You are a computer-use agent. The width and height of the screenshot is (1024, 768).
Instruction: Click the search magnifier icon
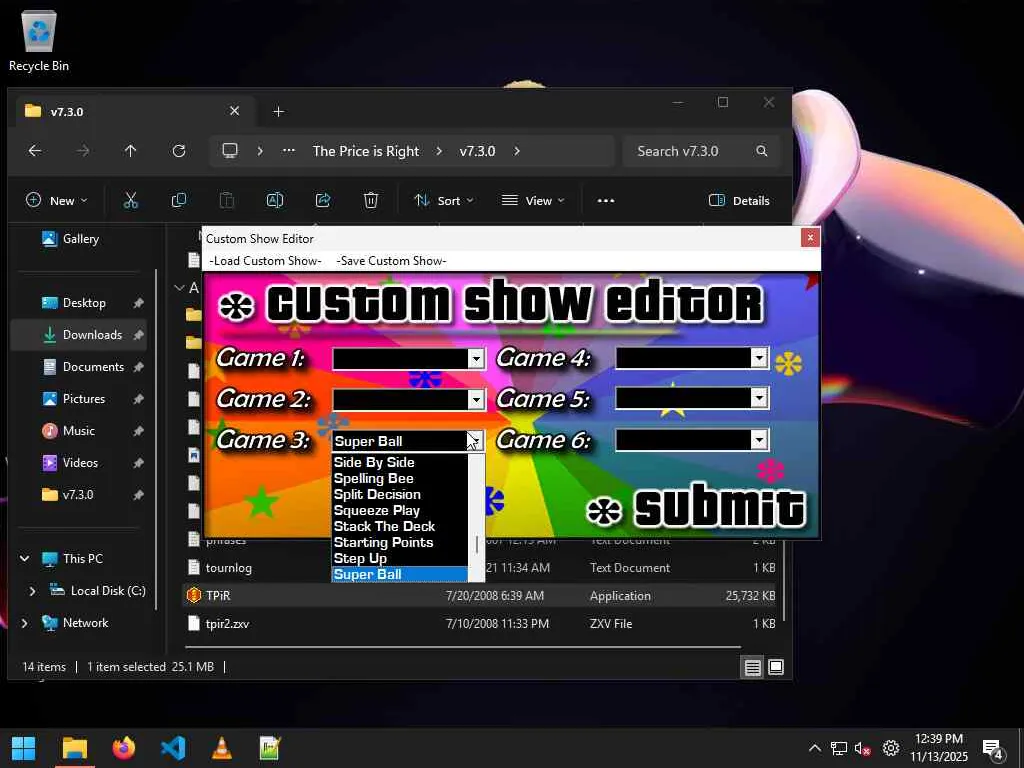click(x=761, y=151)
